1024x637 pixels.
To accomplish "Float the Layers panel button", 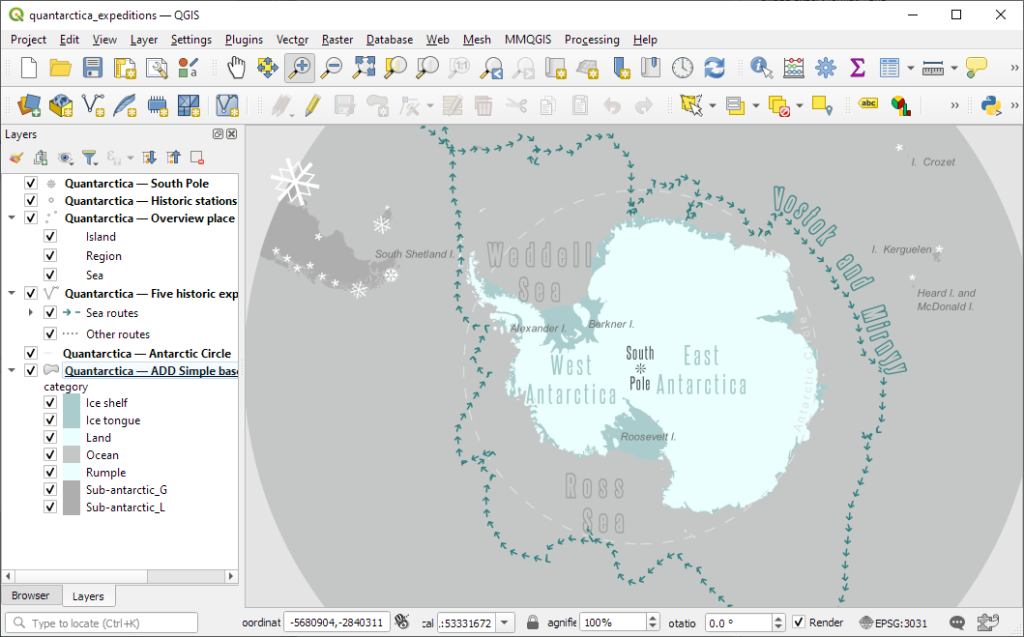I will (x=218, y=134).
